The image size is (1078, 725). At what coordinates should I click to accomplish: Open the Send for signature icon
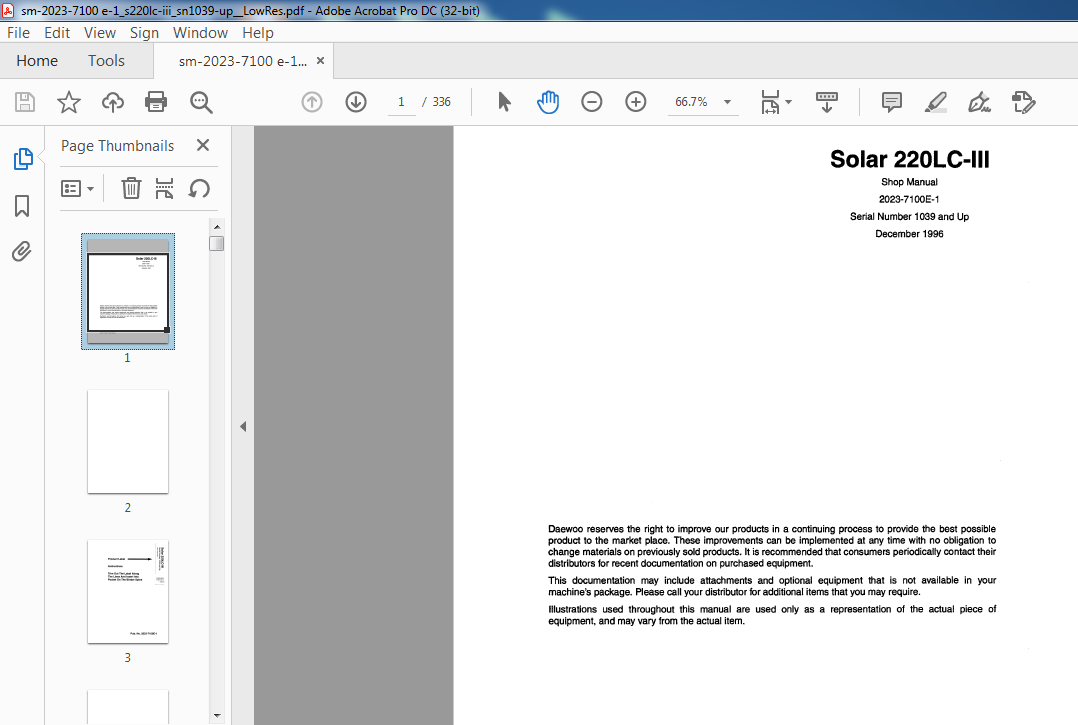pos(1024,102)
